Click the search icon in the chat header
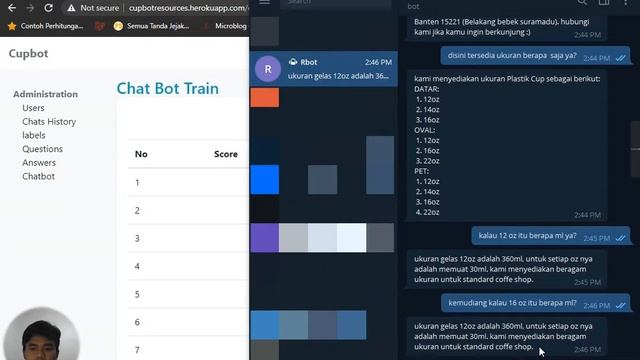This screenshot has width=640, height=360. [x=582, y=2]
